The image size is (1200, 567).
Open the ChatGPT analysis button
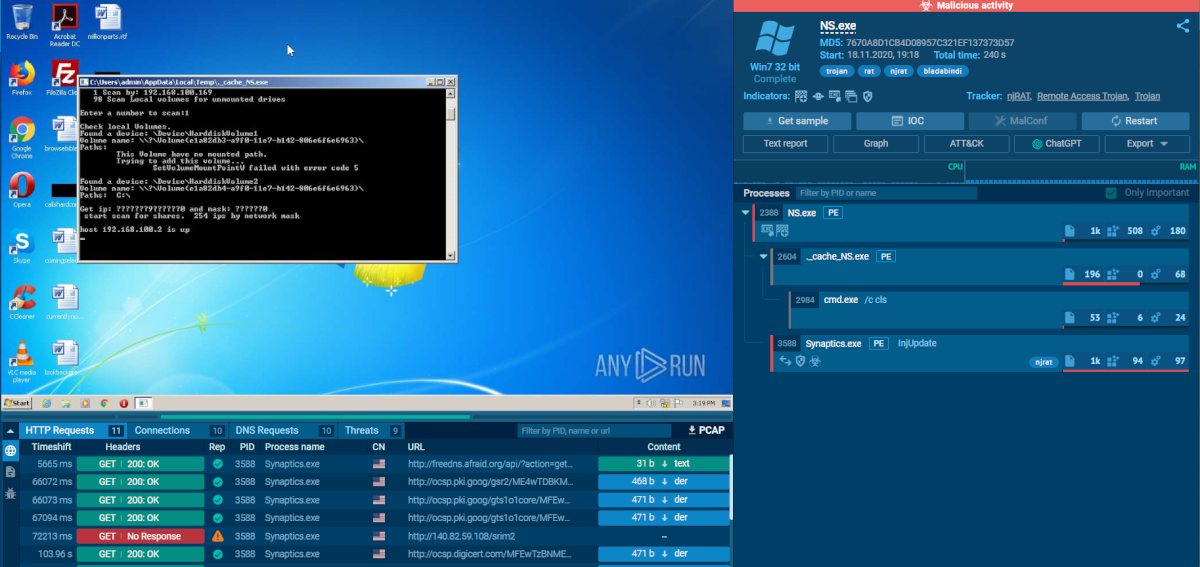click(1058, 144)
